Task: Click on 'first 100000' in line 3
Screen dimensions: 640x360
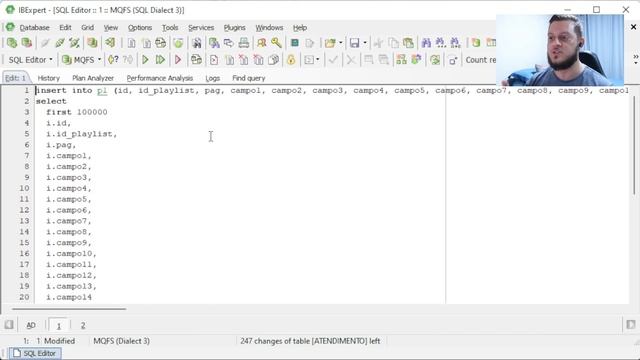Action: point(76,112)
